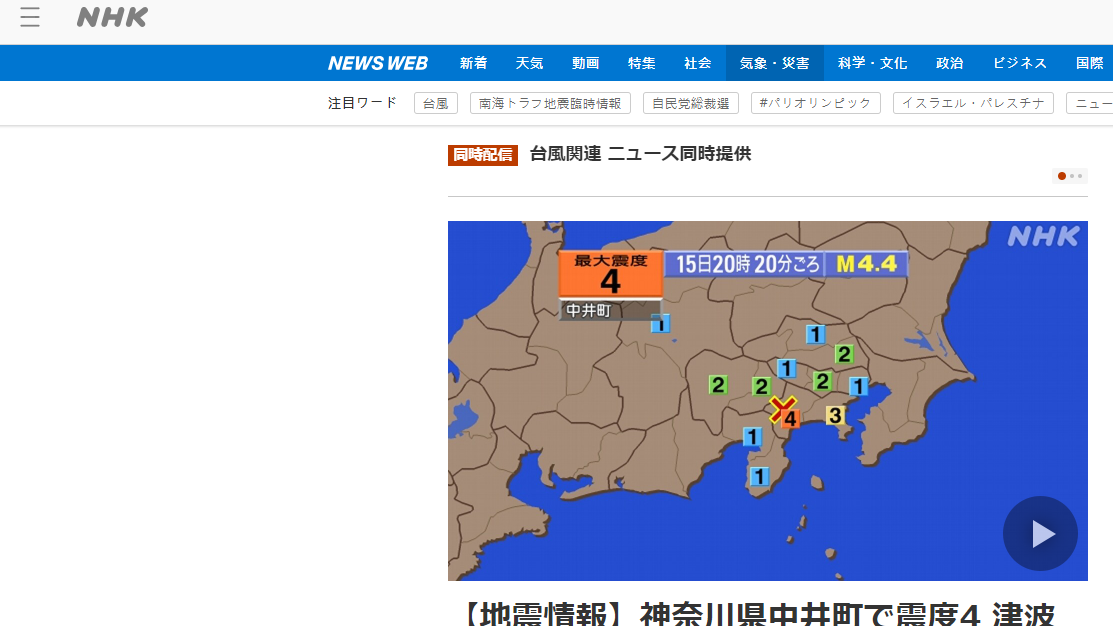Screen dimensions: 1113x626
Task: Open the 天気 weather tab
Action: [x=529, y=63]
